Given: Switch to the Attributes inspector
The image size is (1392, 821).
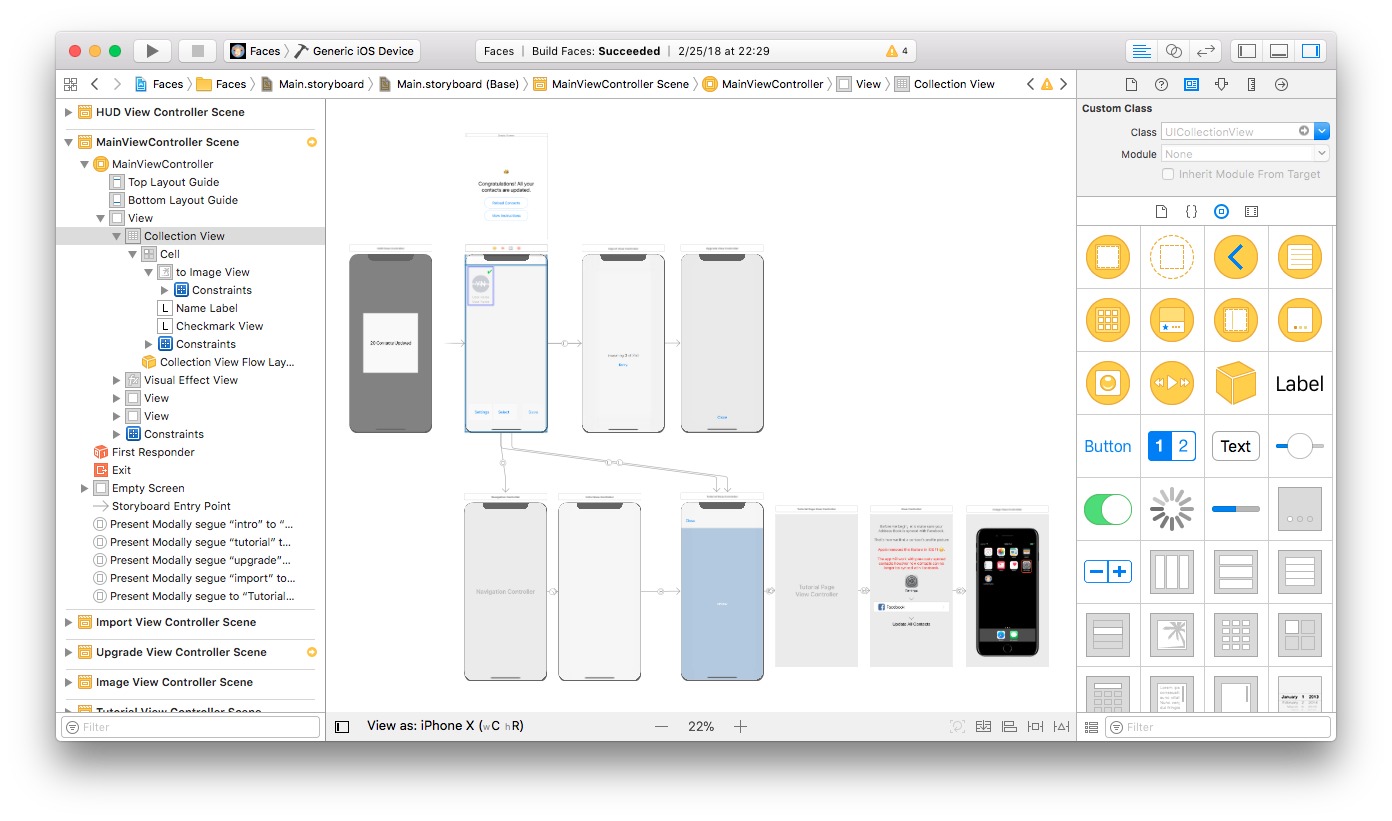Looking at the screenshot, I should 1221,85.
